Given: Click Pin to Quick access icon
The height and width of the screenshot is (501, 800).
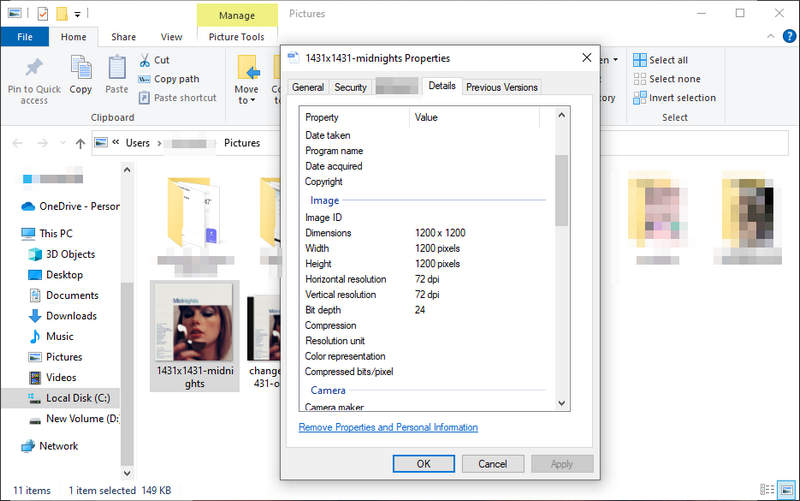Looking at the screenshot, I should [34, 69].
